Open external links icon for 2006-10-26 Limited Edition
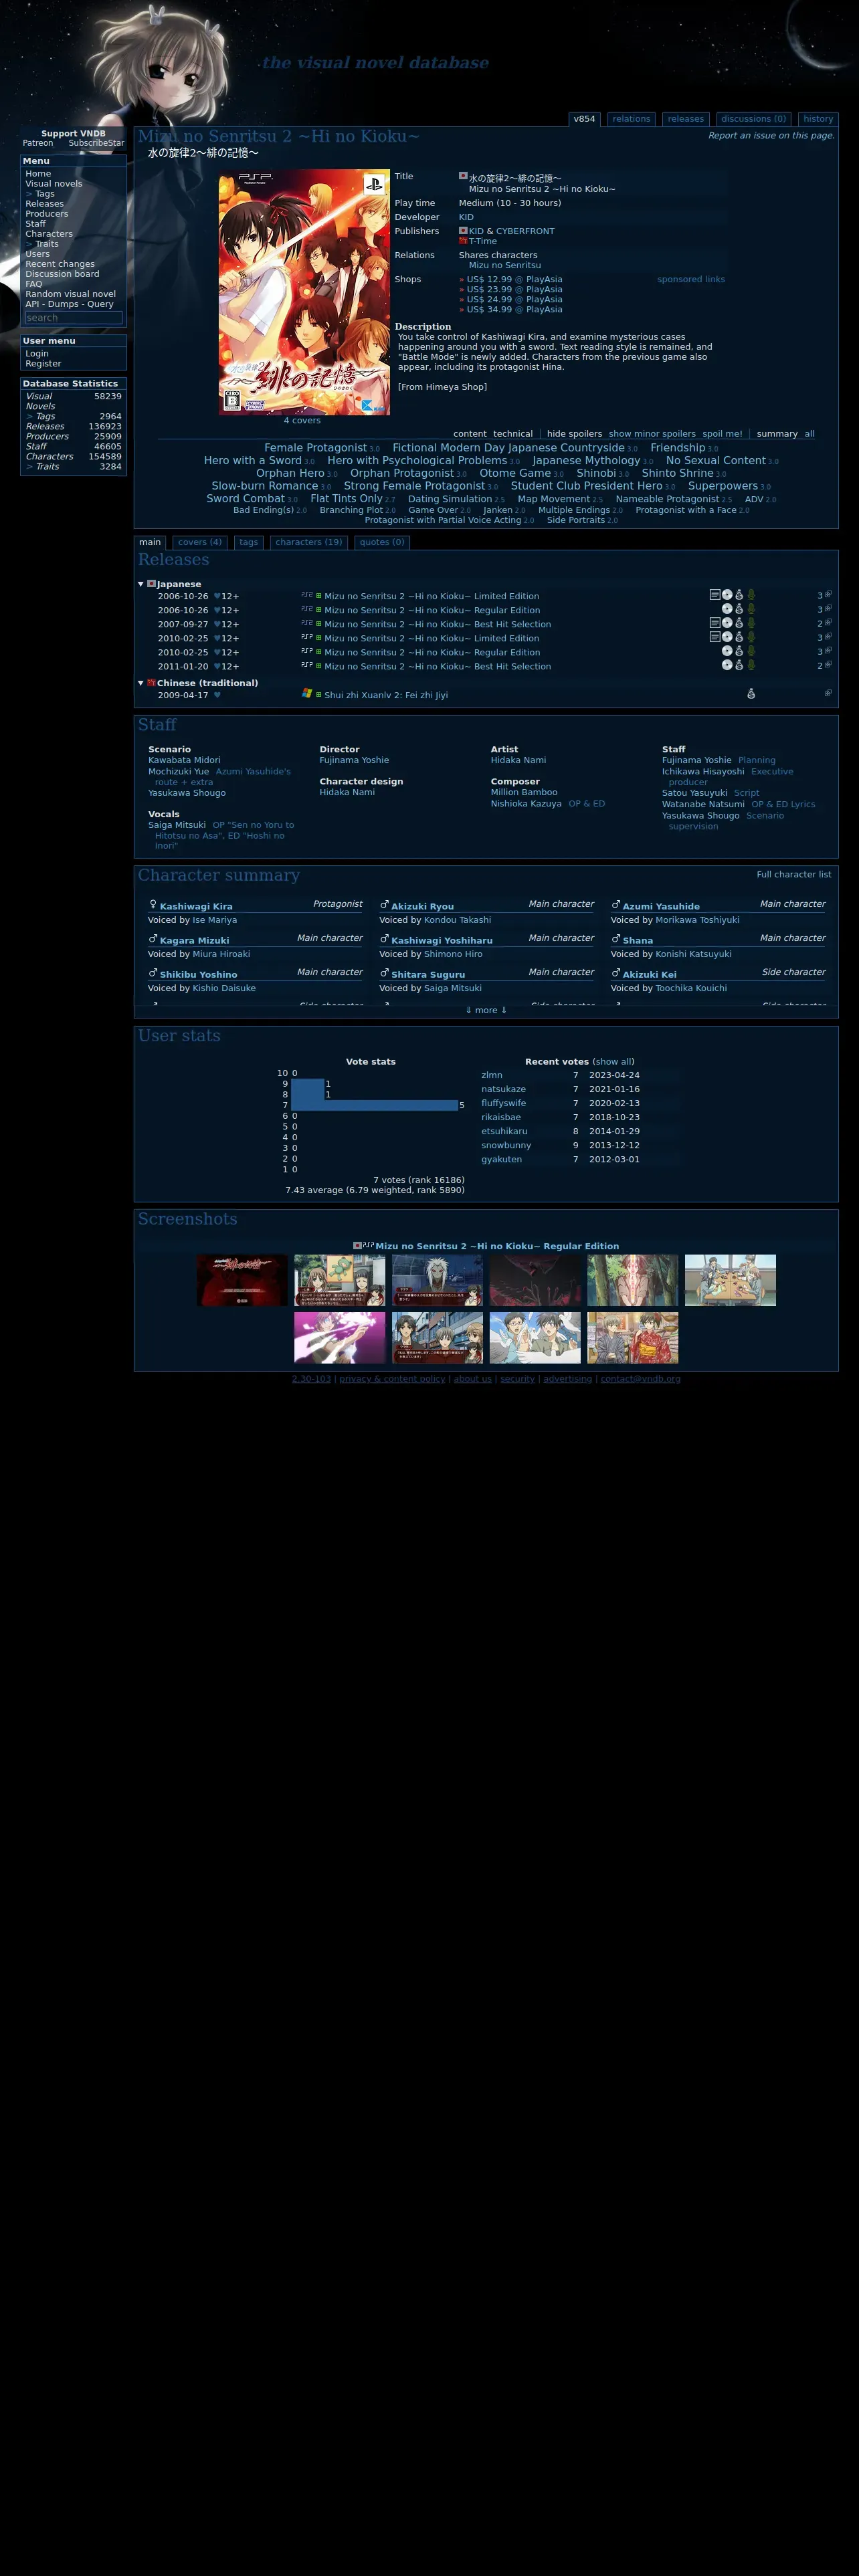The width and height of the screenshot is (859, 2576). point(828,594)
